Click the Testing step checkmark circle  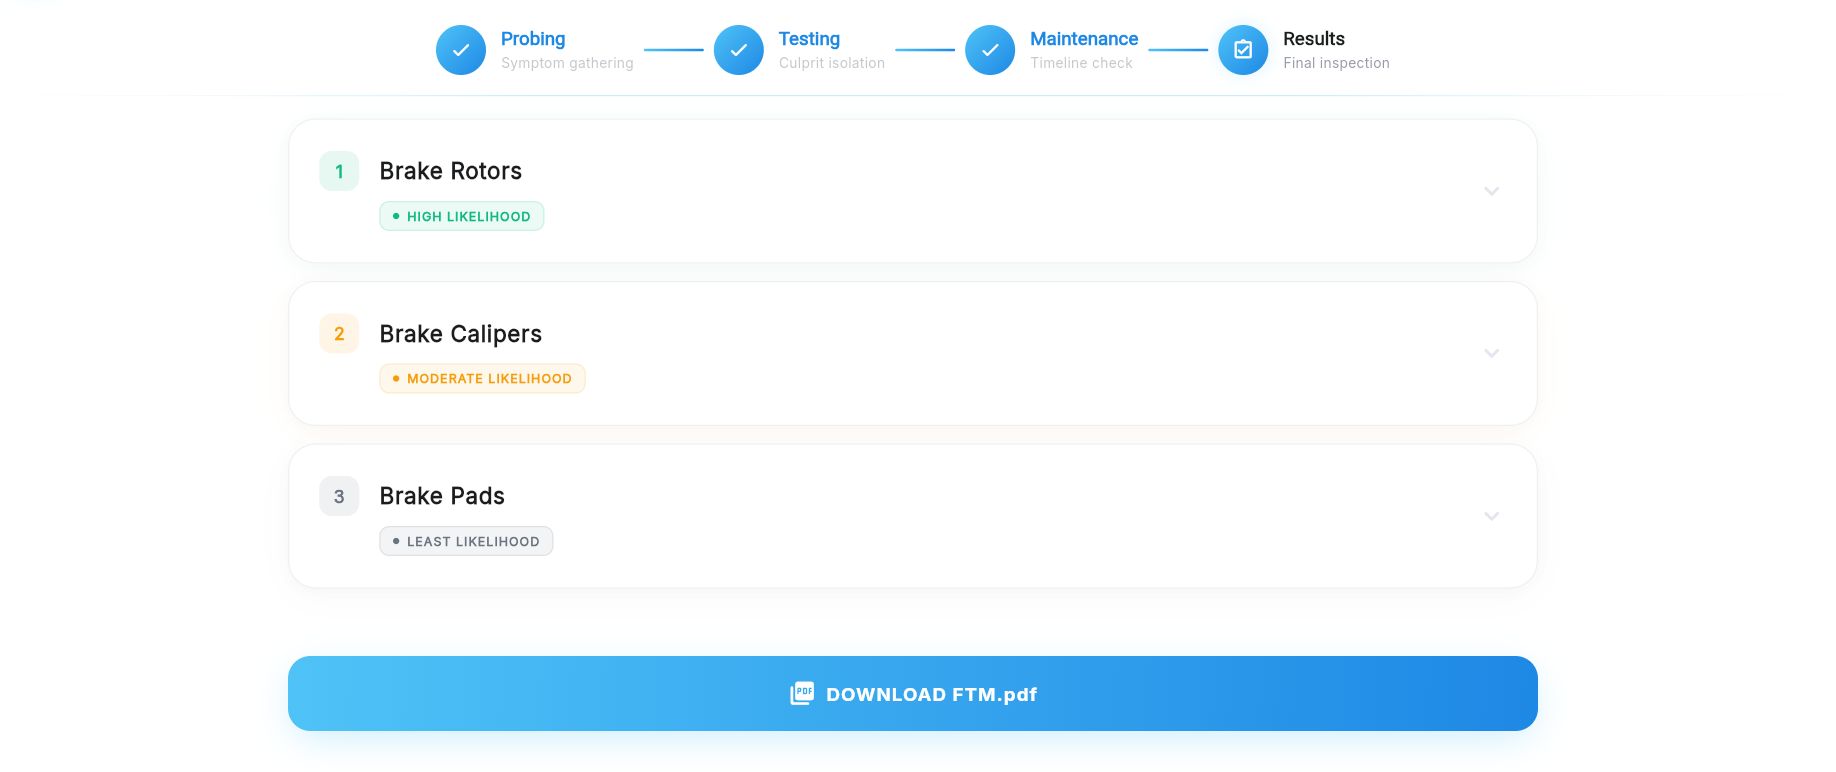(x=739, y=50)
